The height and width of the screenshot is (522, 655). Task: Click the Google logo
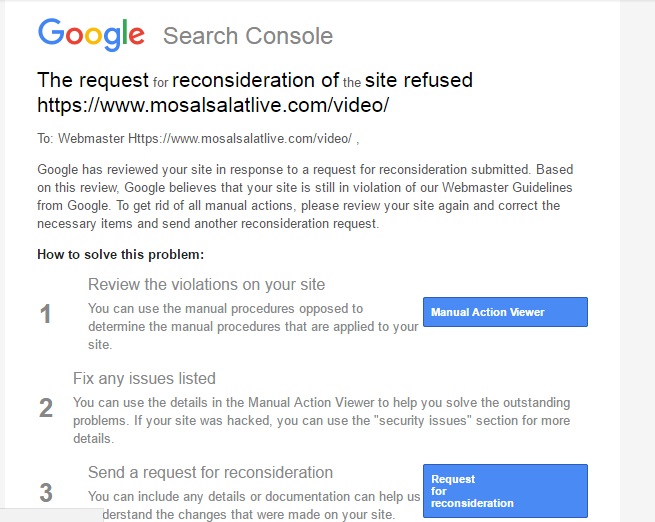91,35
